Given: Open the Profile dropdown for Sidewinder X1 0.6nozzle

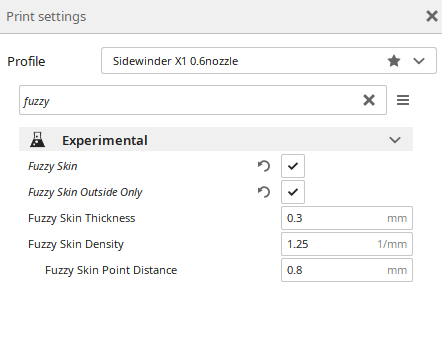Looking at the screenshot, I should pos(269,61).
